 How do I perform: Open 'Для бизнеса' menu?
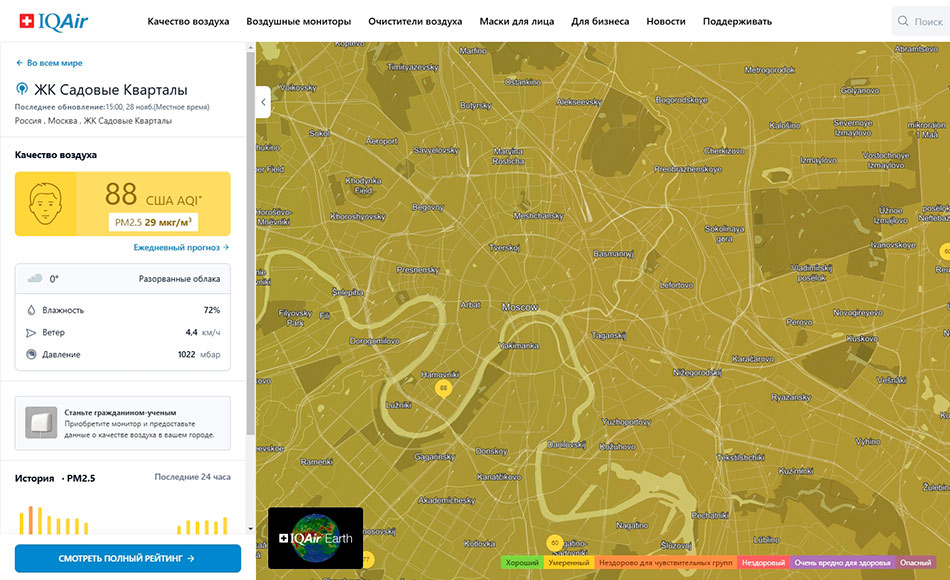[x=600, y=21]
